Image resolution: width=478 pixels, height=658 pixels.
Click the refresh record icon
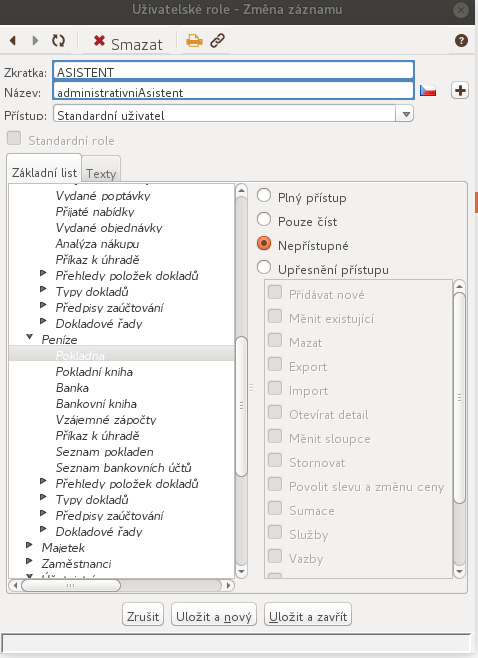click(x=58, y=41)
